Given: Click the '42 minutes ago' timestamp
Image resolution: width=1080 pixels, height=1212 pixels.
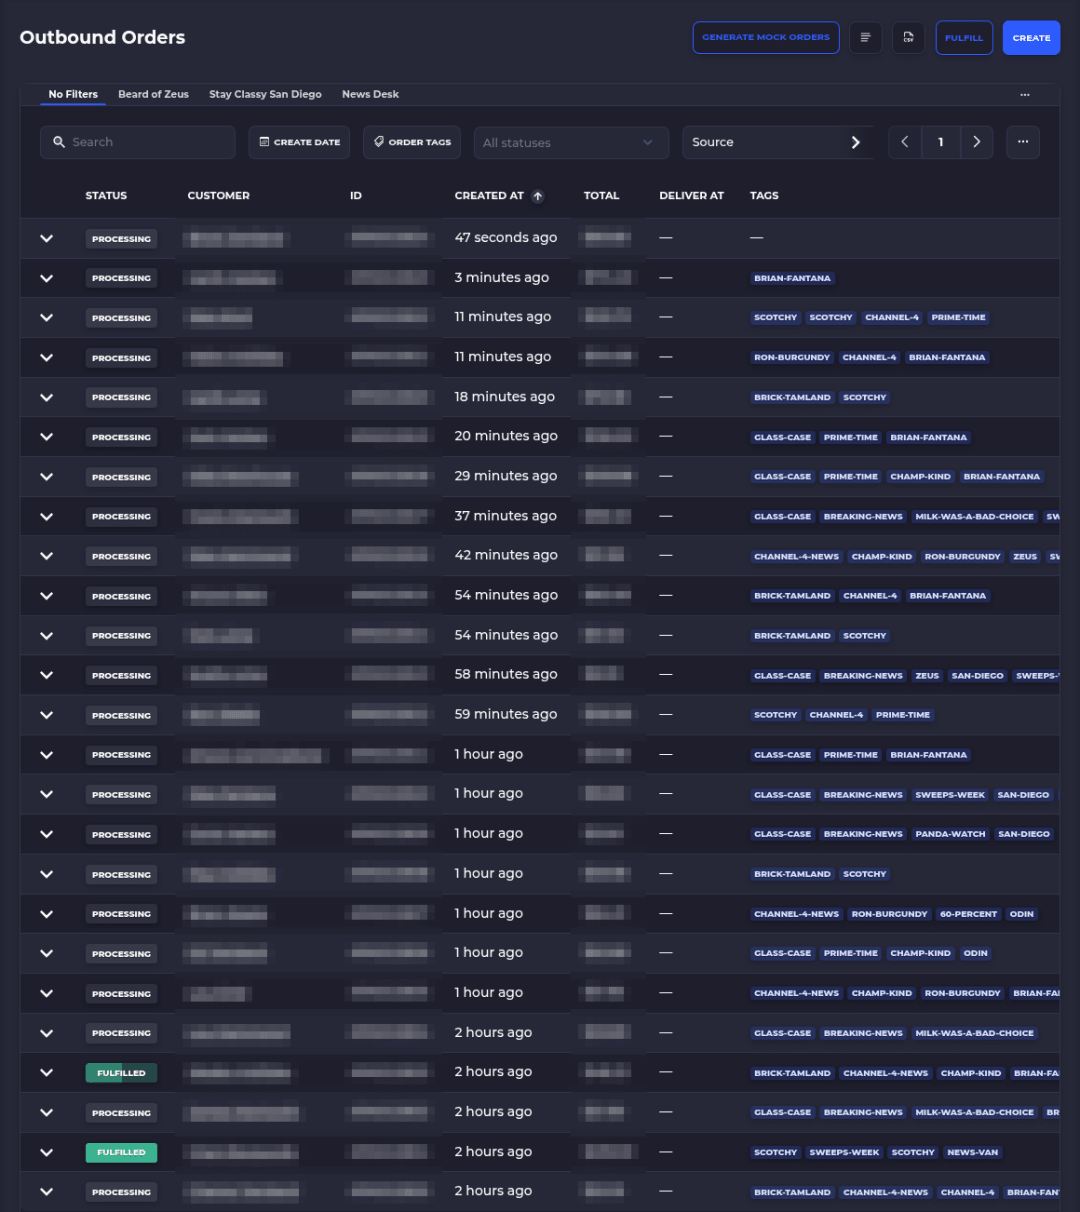Looking at the screenshot, I should [x=506, y=555].
